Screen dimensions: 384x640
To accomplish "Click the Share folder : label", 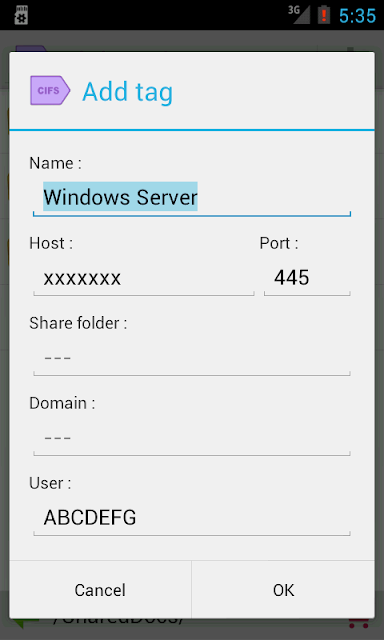I will 78,323.
